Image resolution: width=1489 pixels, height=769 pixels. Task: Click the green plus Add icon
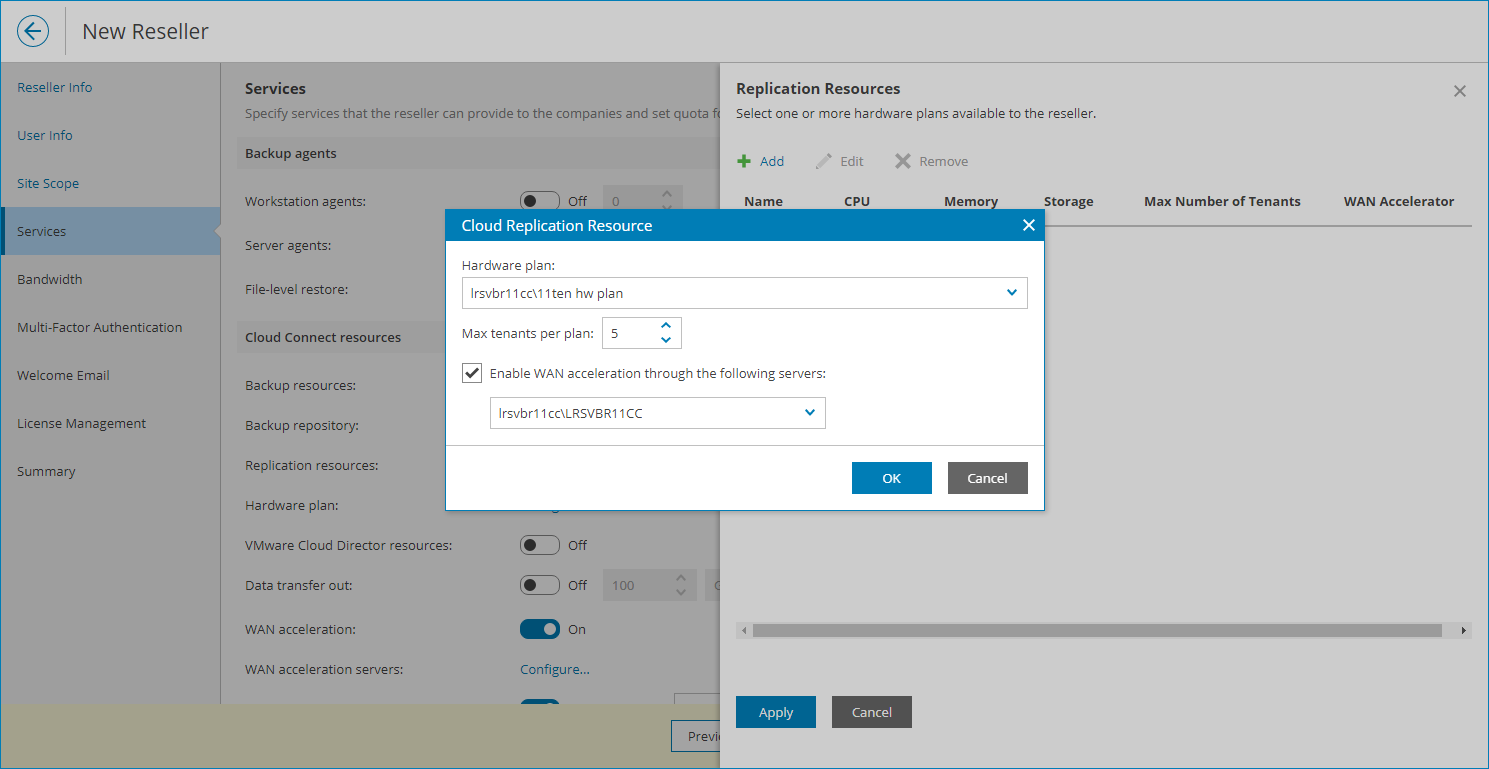coord(744,161)
